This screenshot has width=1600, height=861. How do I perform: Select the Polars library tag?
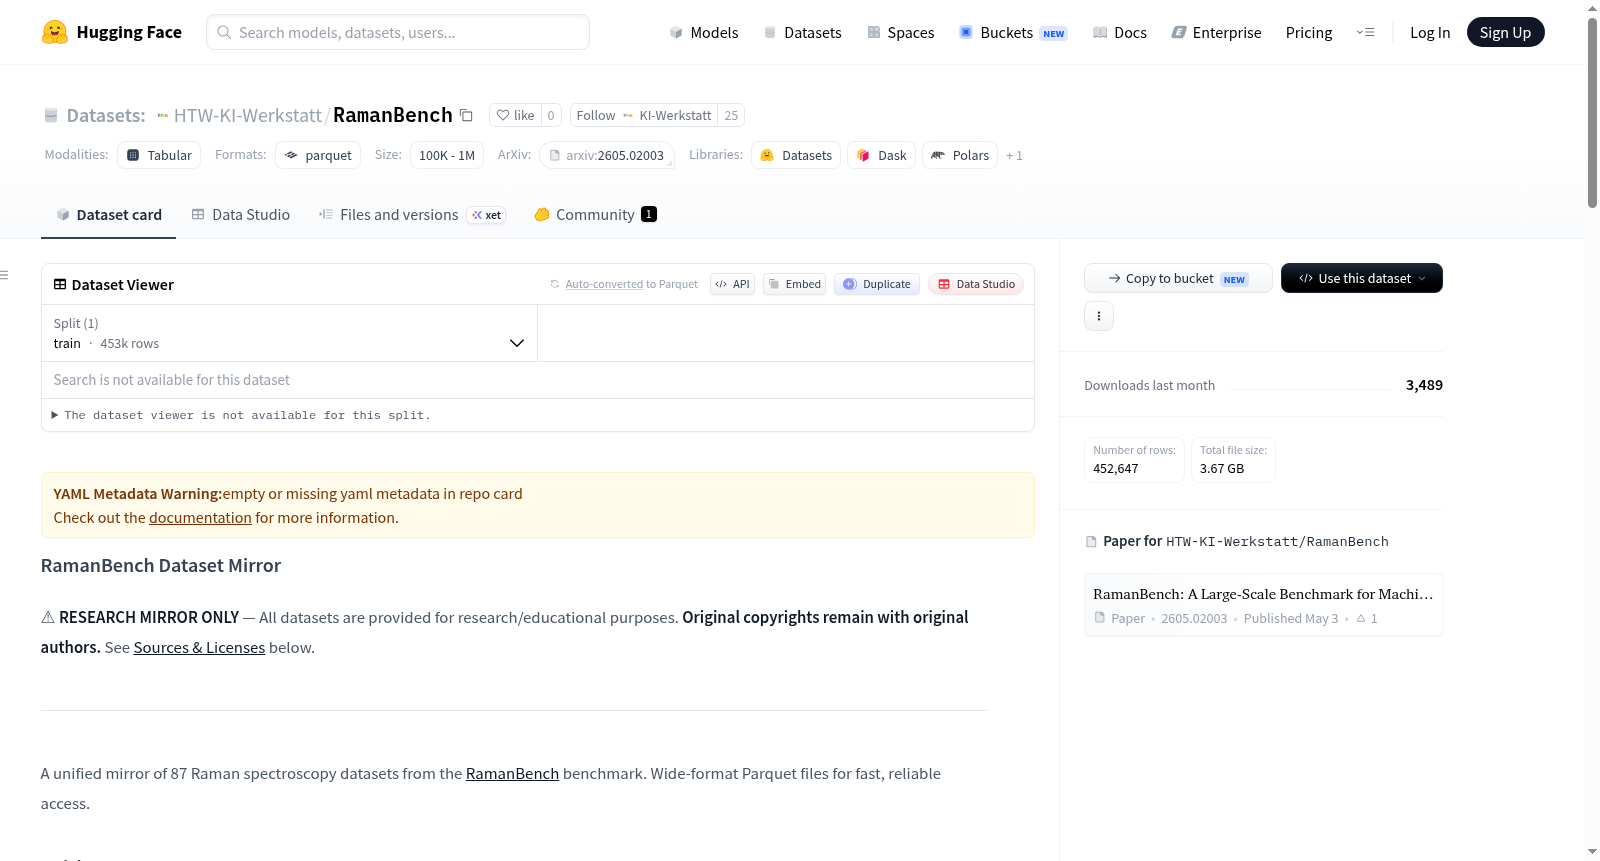pyautogui.click(x=960, y=155)
